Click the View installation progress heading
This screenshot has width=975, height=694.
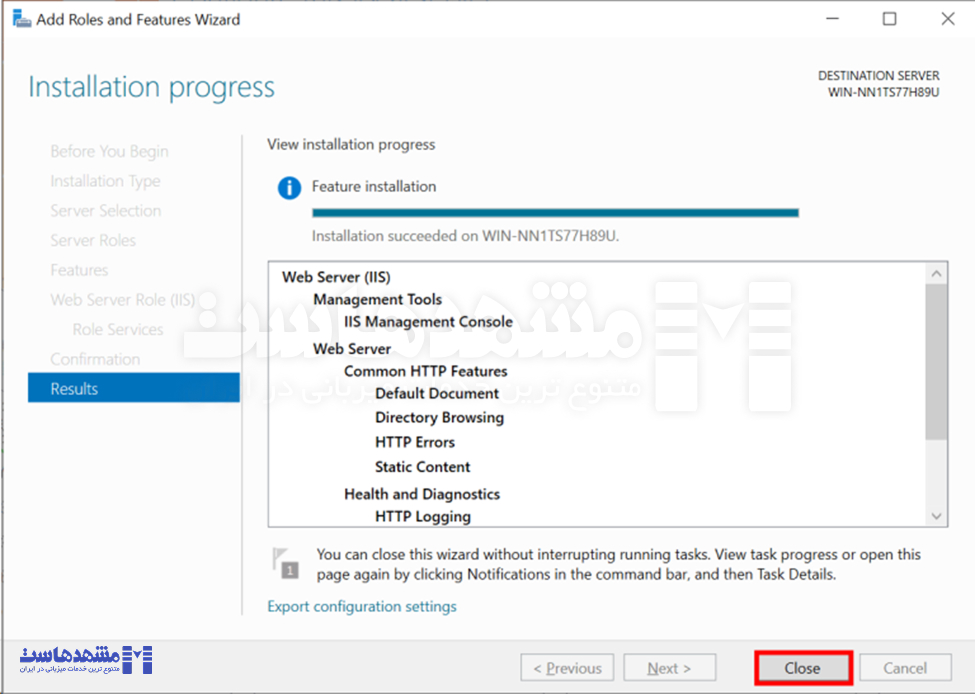(351, 144)
